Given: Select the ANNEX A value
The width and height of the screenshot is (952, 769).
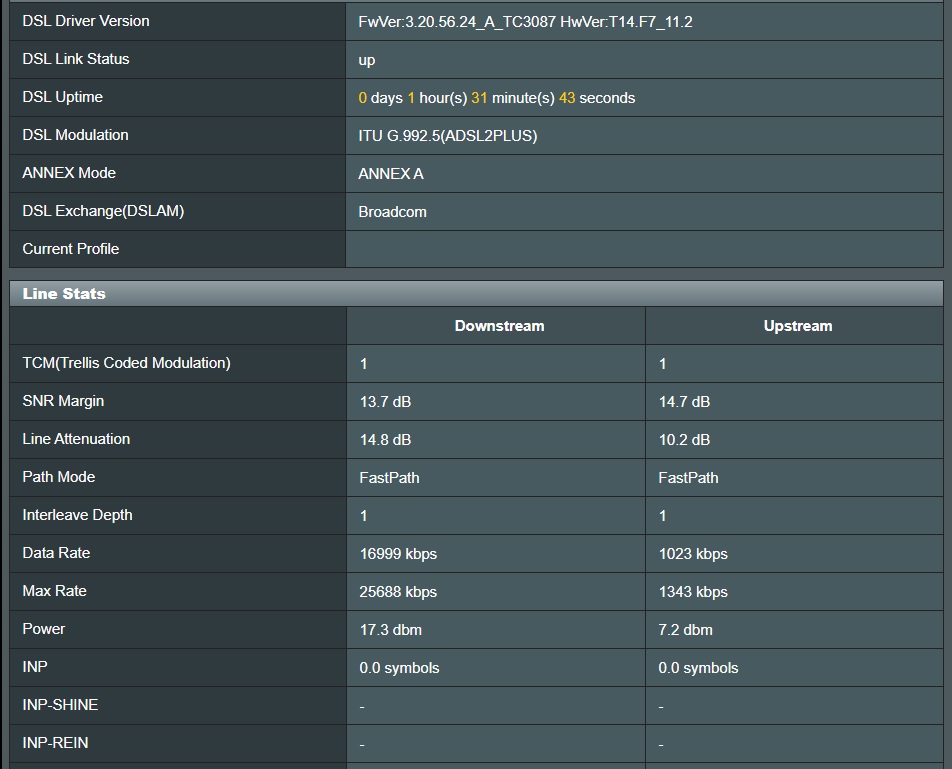Looking at the screenshot, I should [x=391, y=174].
